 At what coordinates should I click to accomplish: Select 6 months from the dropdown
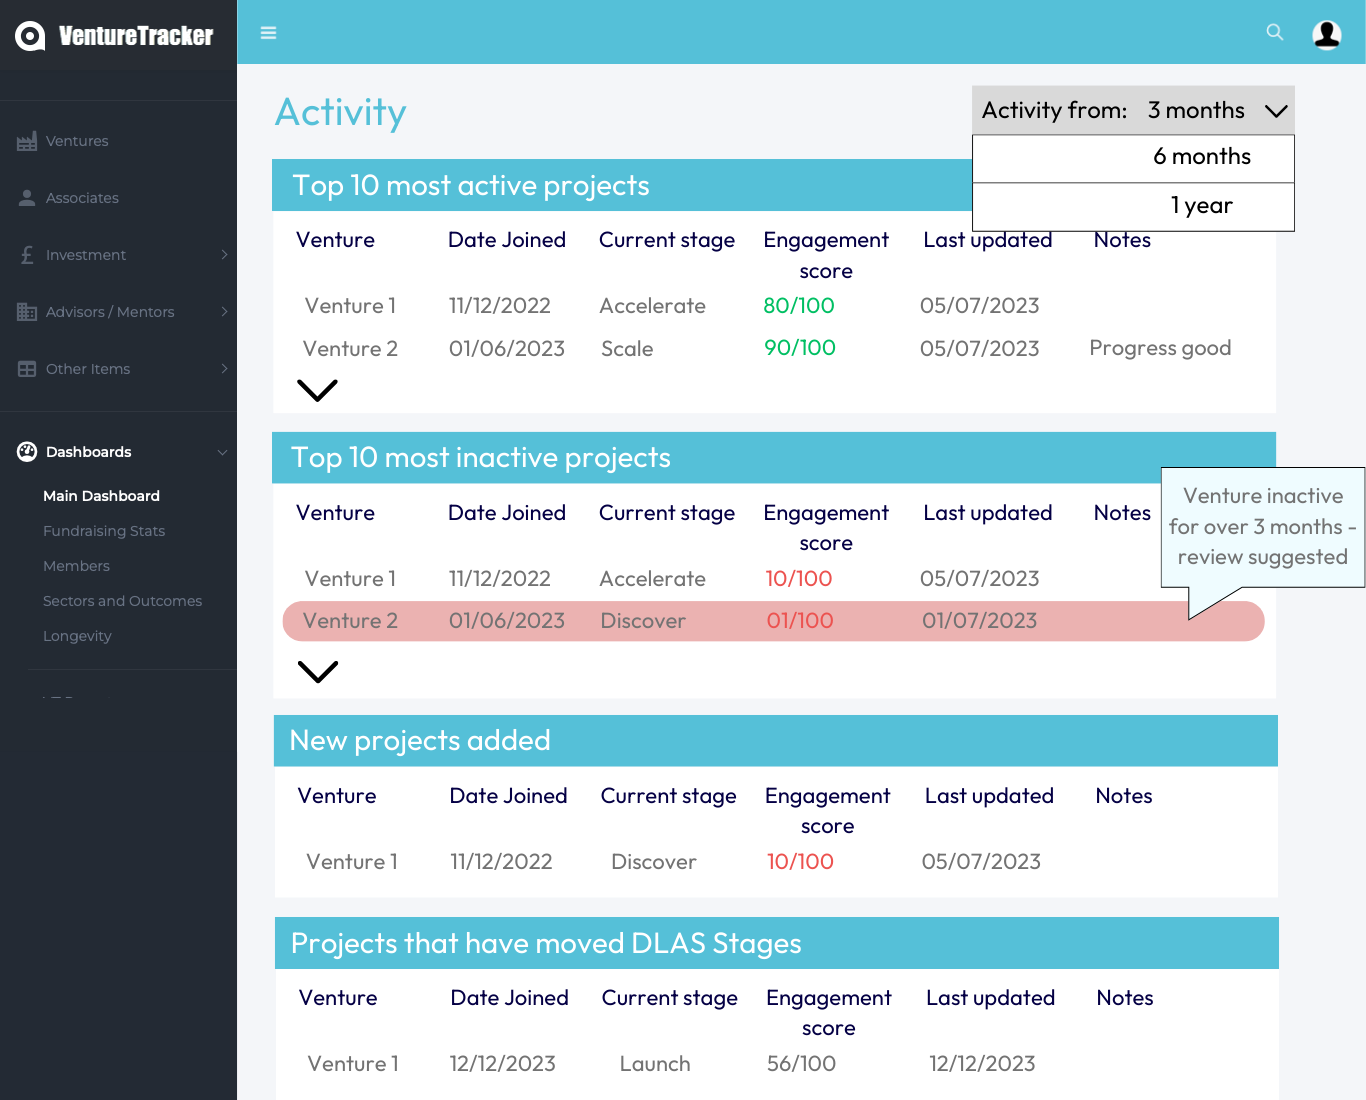click(x=1133, y=157)
